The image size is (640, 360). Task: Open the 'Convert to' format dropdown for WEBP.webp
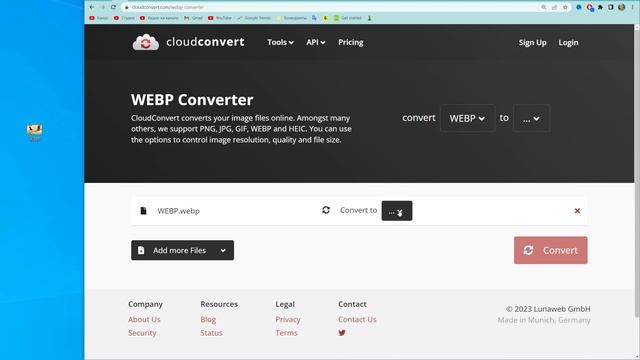pos(397,211)
